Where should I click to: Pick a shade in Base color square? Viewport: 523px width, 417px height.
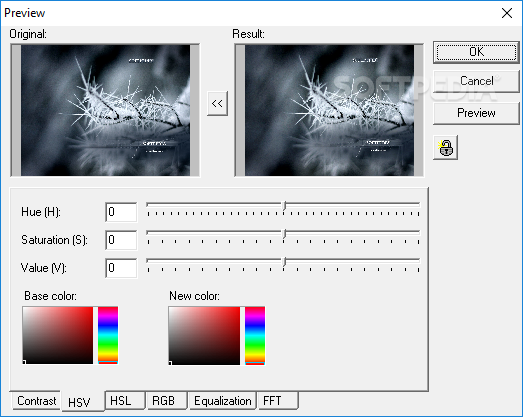tap(58, 335)
